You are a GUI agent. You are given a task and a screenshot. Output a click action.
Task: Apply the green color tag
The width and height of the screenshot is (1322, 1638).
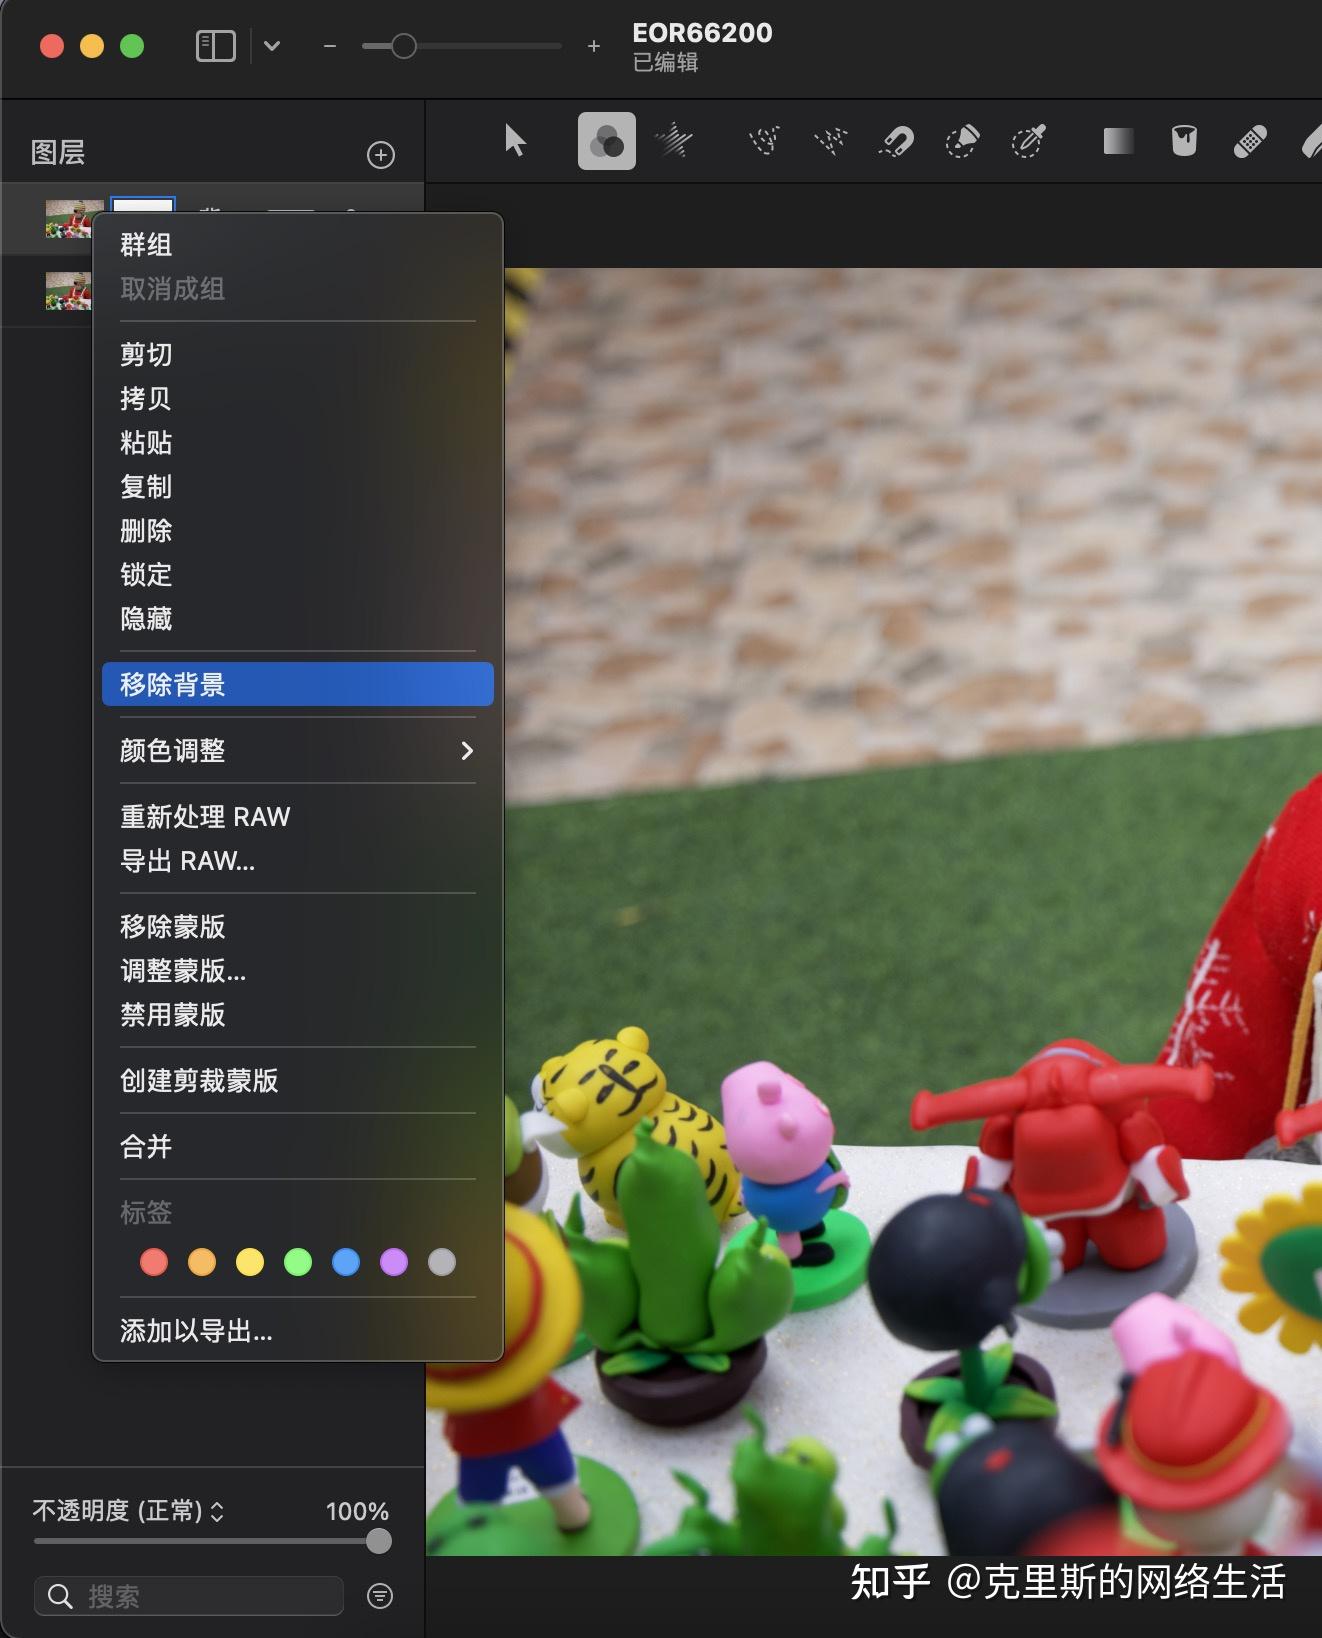tap(298, 1262)
